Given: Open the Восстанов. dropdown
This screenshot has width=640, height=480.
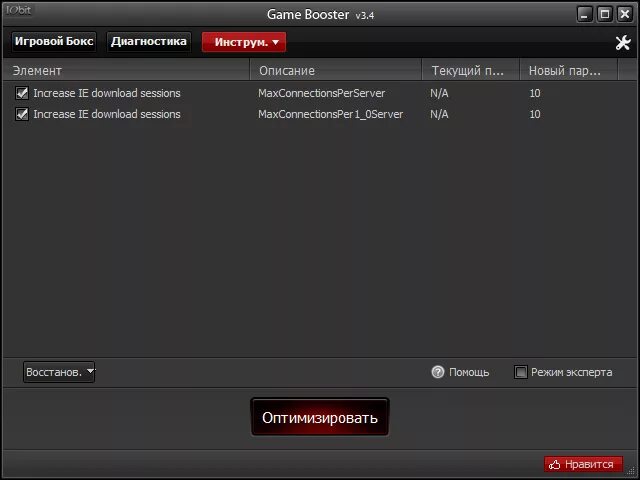Looking at the screenshot, I should click(x=59, y=372).
